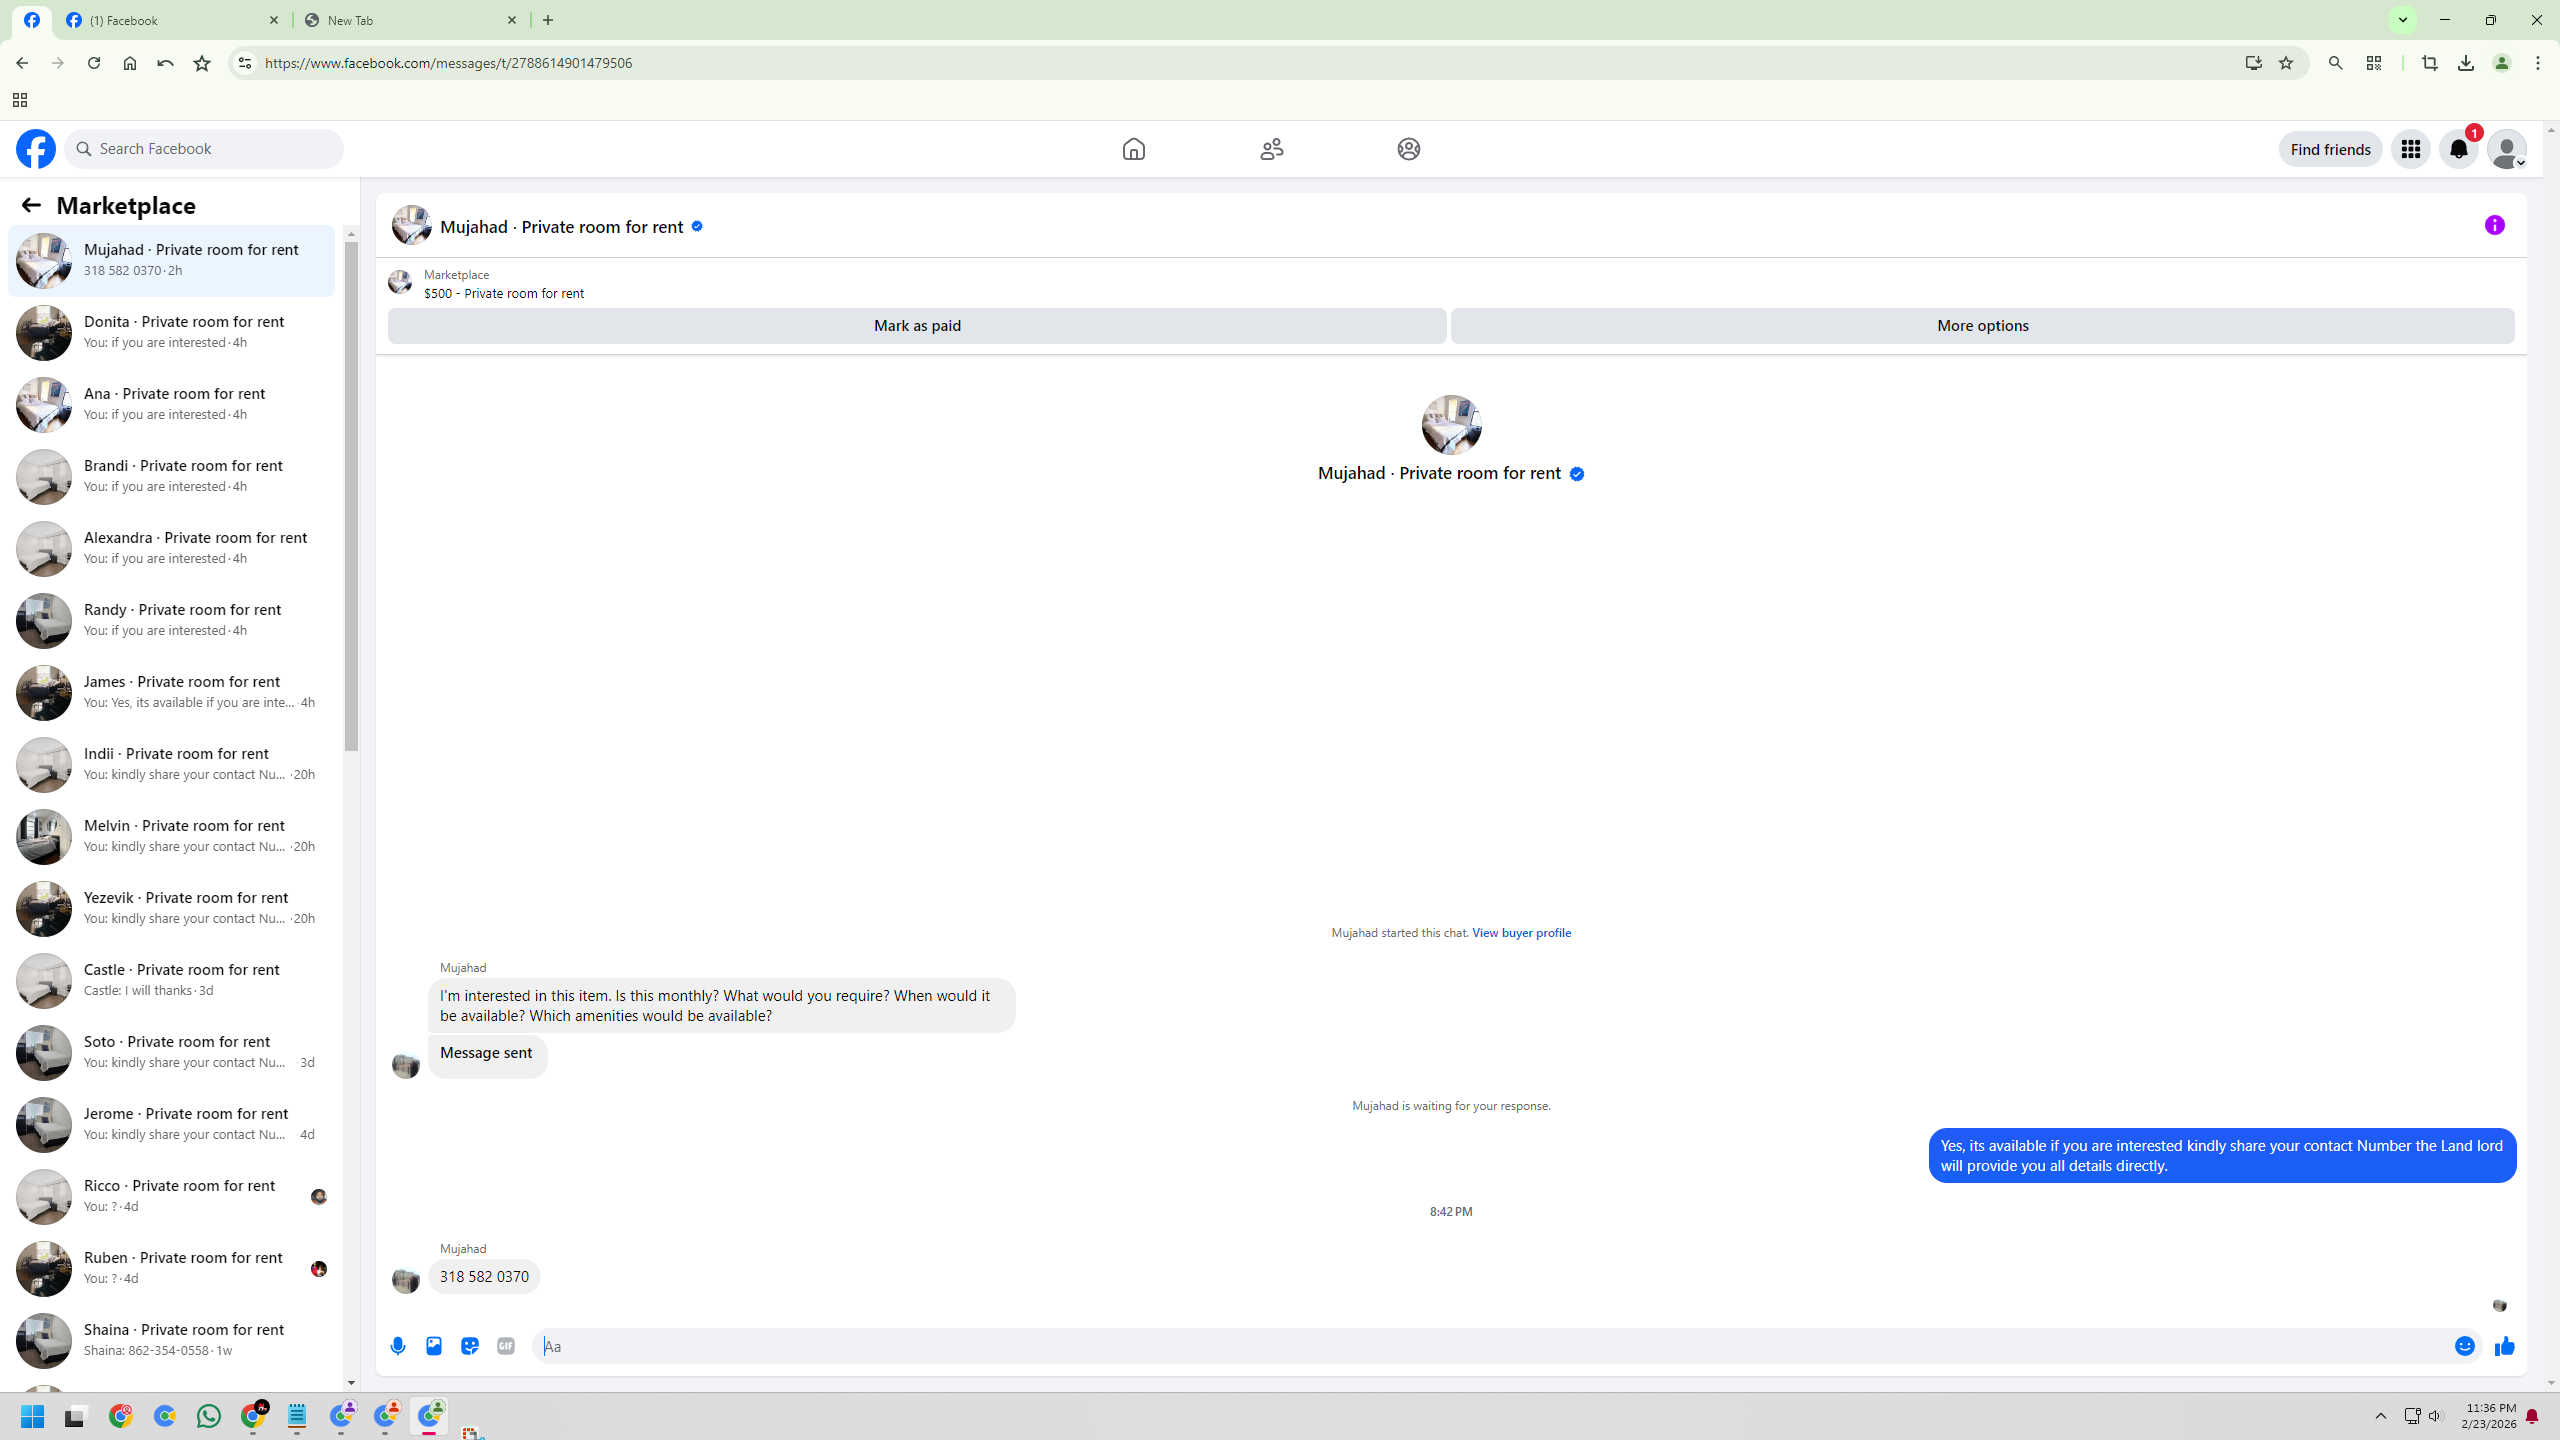The height and width of the screenshot is (1440, 2560).
Task: Send a thumbs-up like
Action: click(2505, 1346)
